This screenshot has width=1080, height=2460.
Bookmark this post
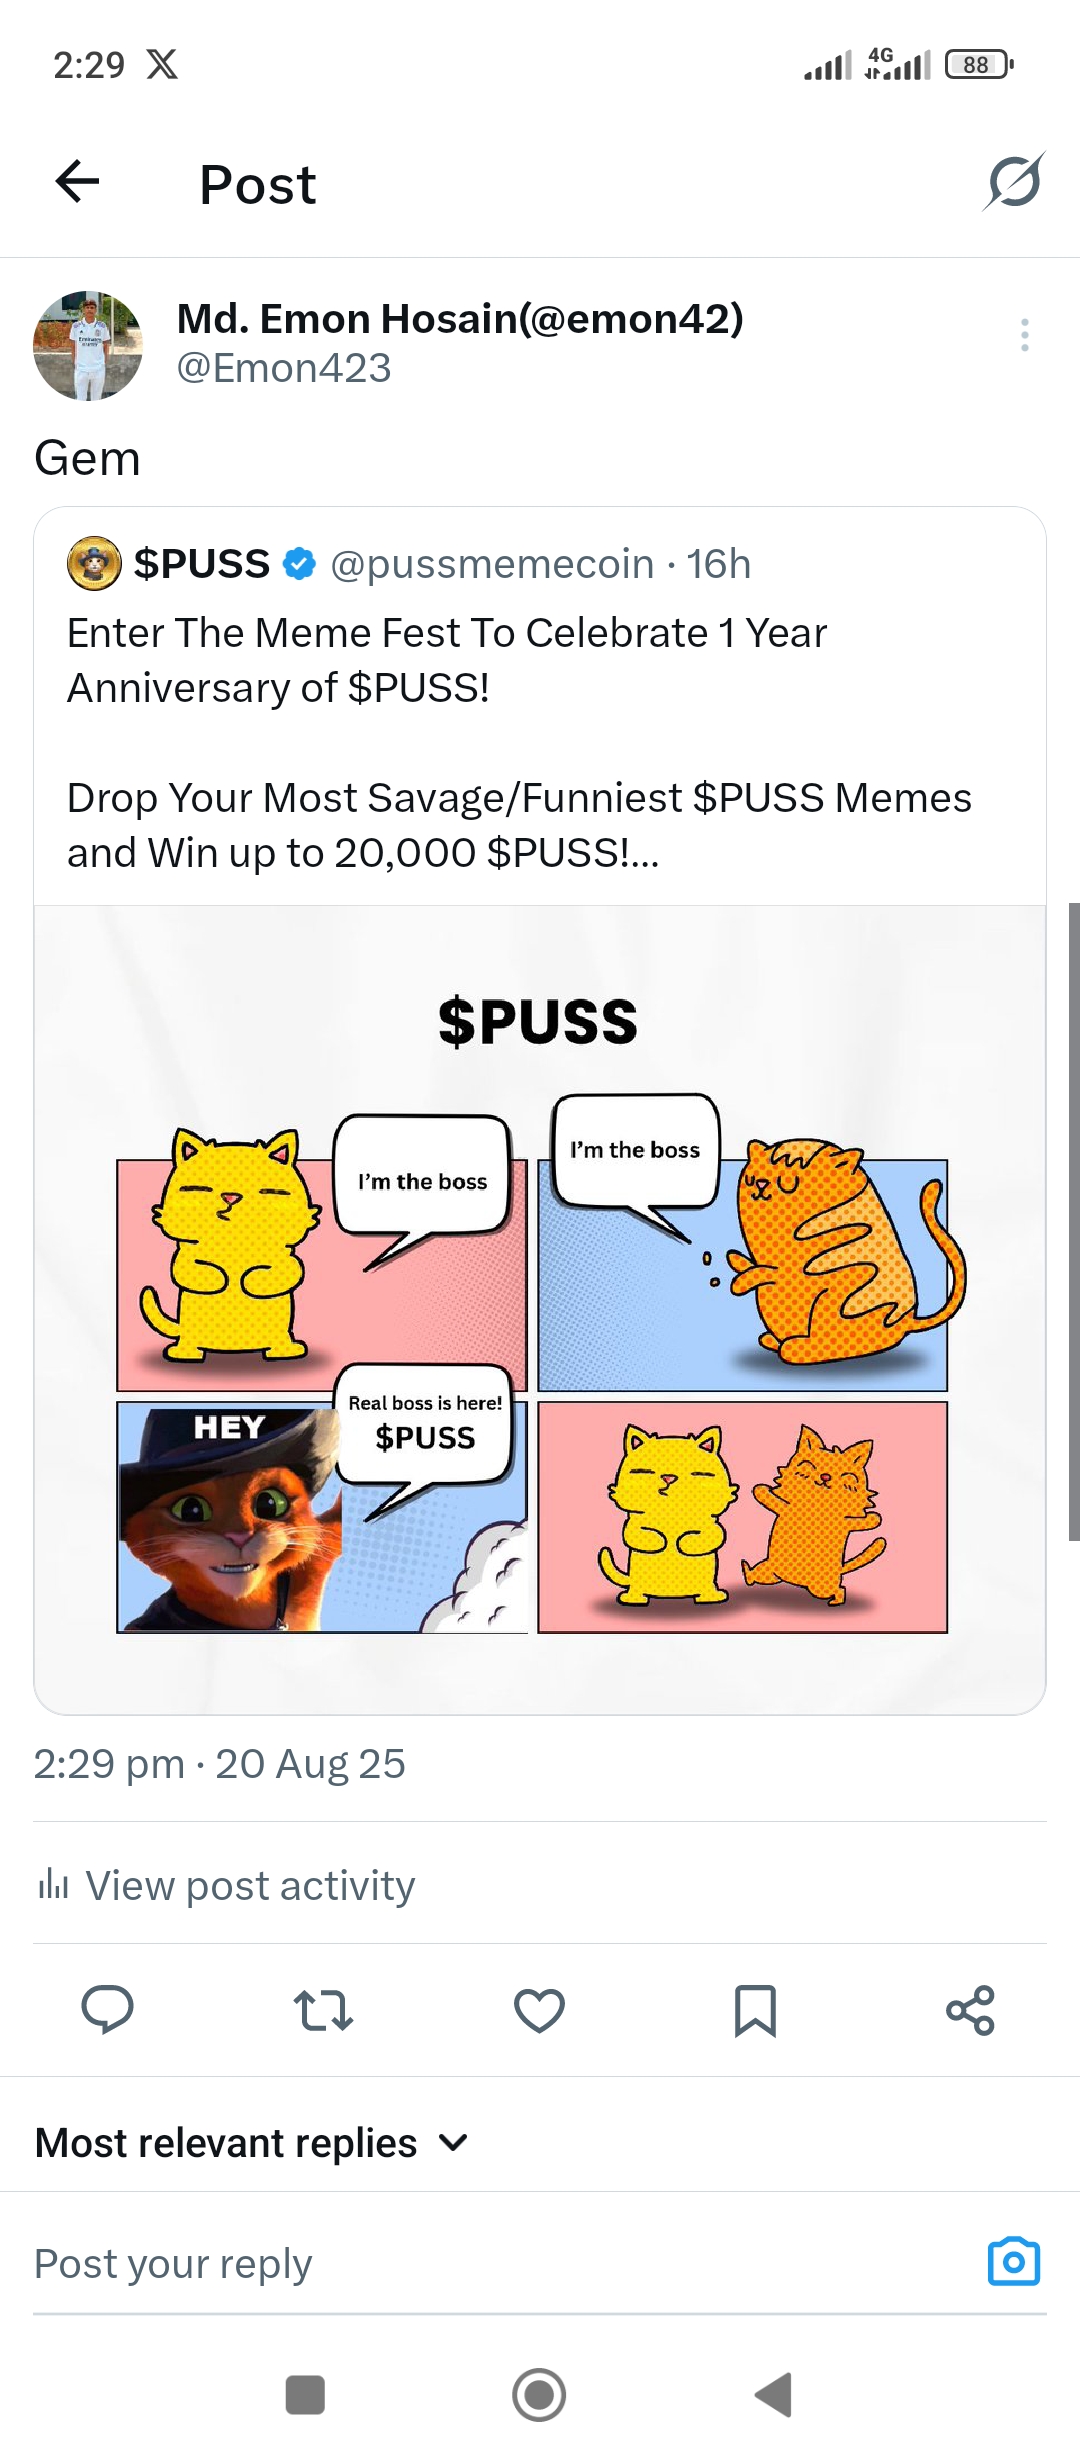[755, 2010]
